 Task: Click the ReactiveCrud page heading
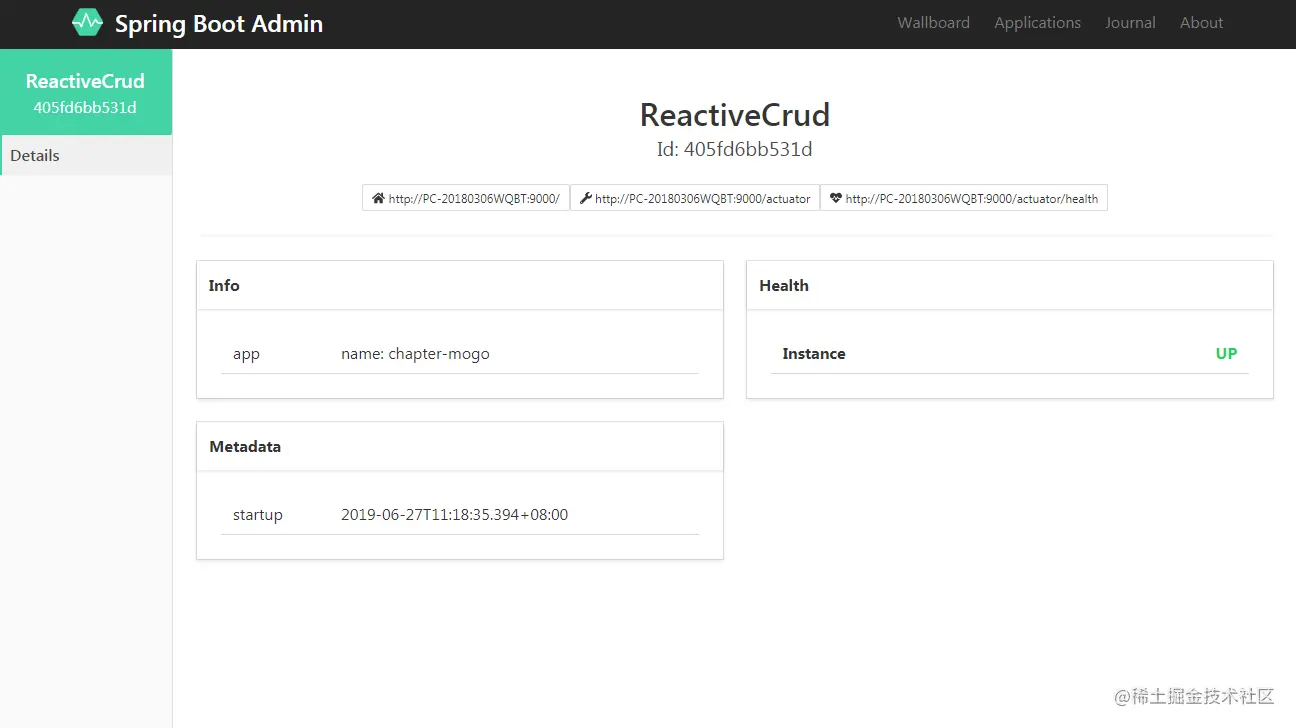(x=735, y=115)
